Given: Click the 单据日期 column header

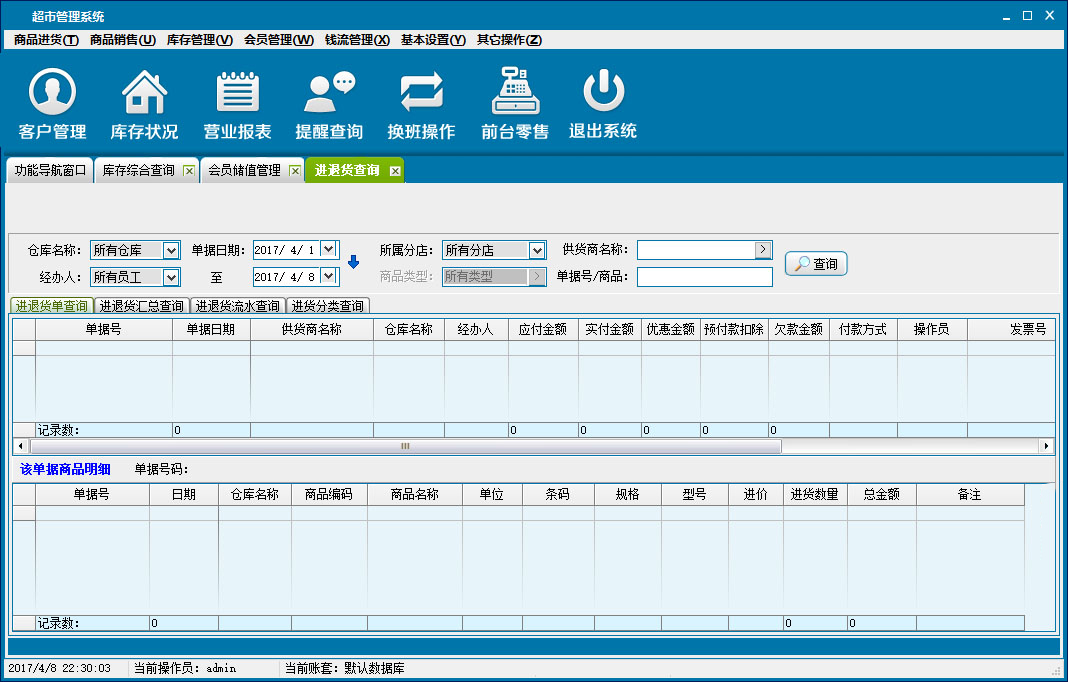Looking at the screenshot, I should [x=211, y=329].
